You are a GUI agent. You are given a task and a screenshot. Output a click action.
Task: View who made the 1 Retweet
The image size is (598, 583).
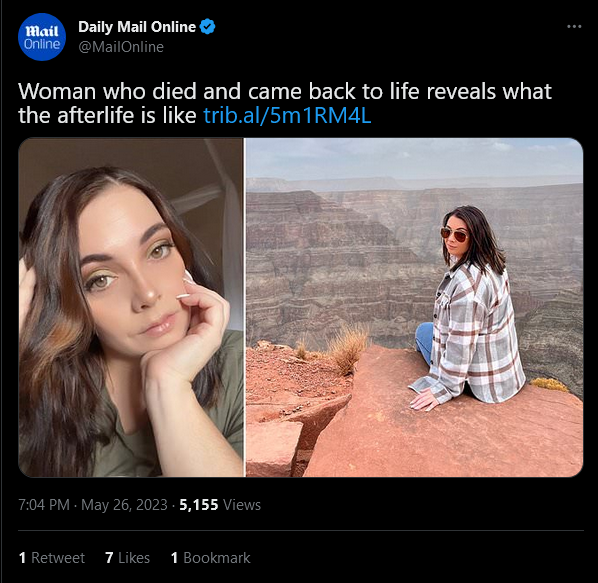[52, 558]
